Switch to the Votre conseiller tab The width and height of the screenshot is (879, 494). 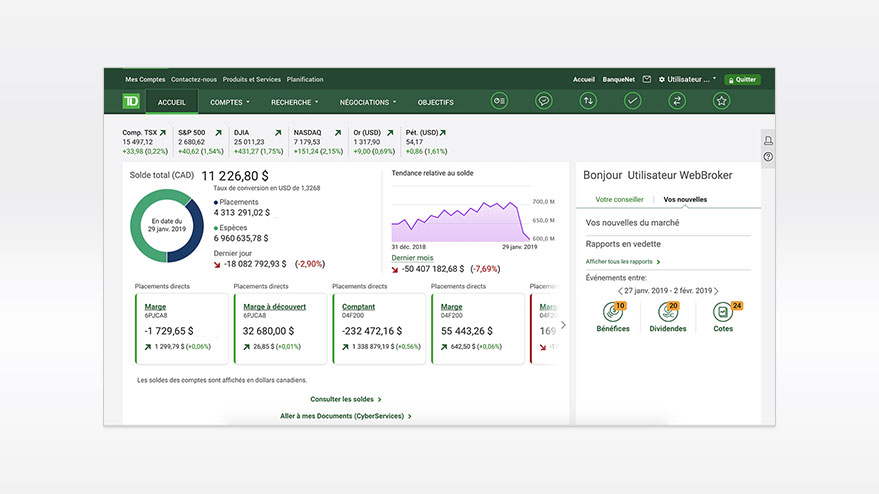(x=619, y=200)
